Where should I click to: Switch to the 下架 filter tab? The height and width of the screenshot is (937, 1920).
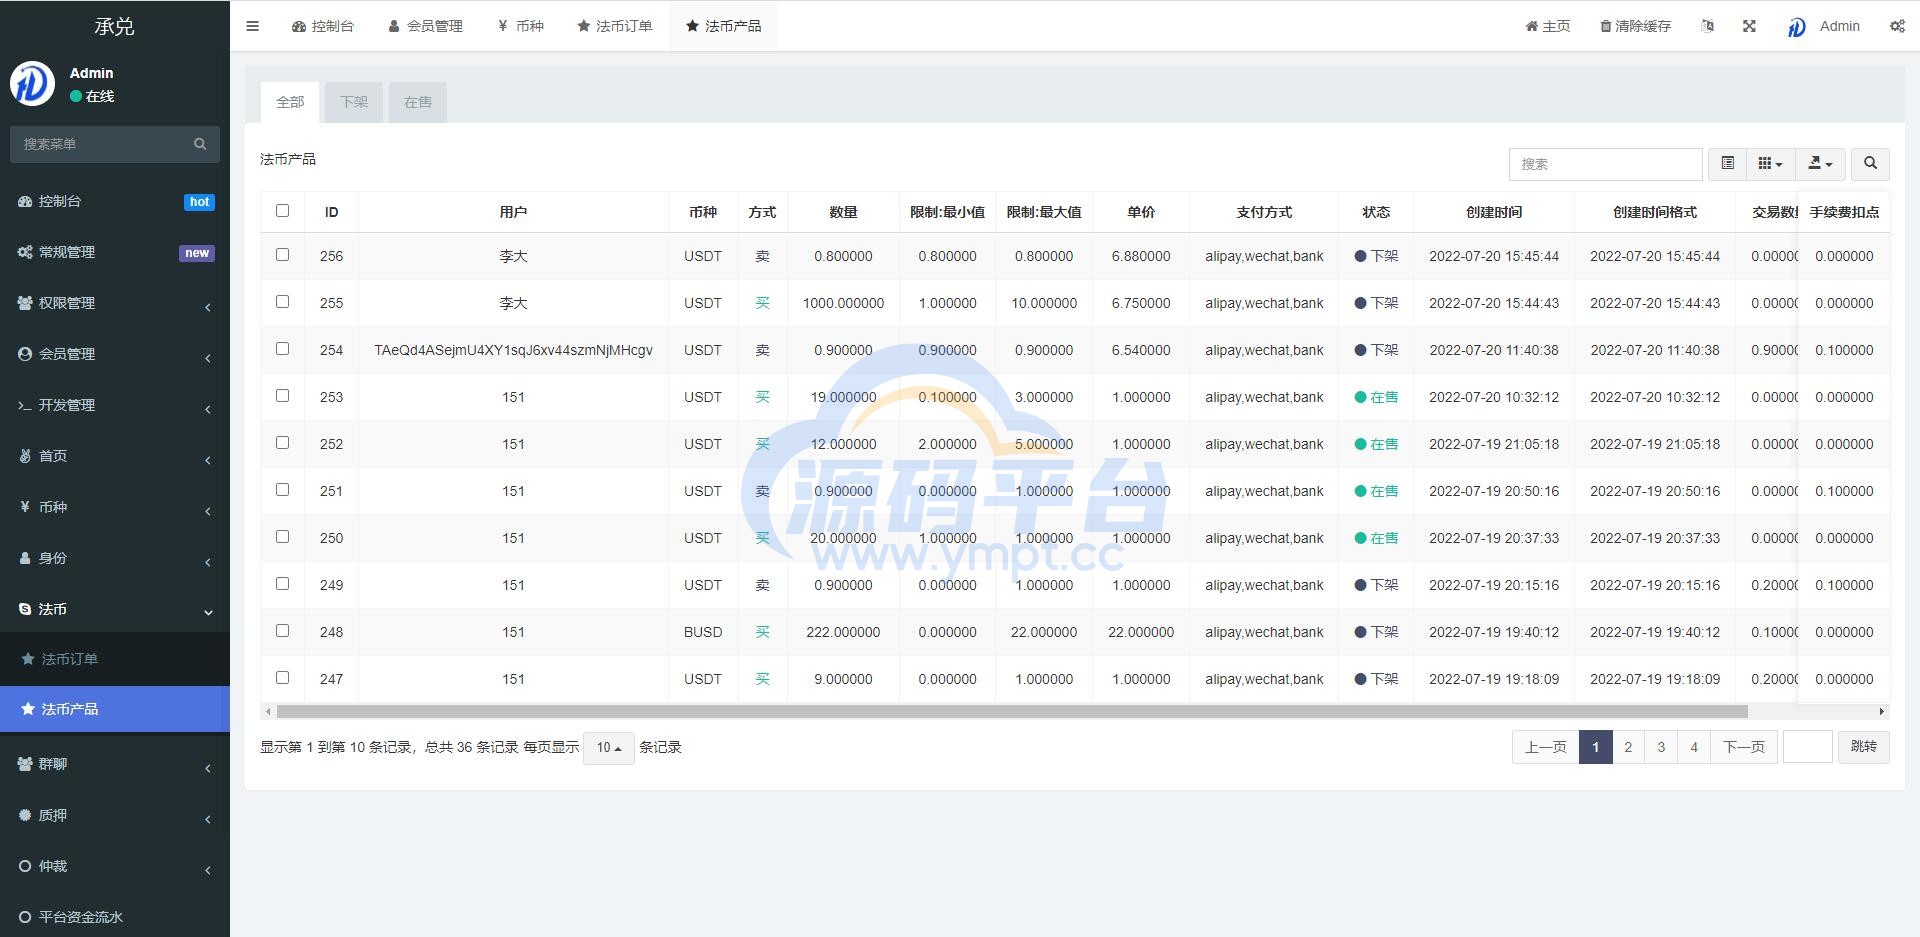coord(354,102)
